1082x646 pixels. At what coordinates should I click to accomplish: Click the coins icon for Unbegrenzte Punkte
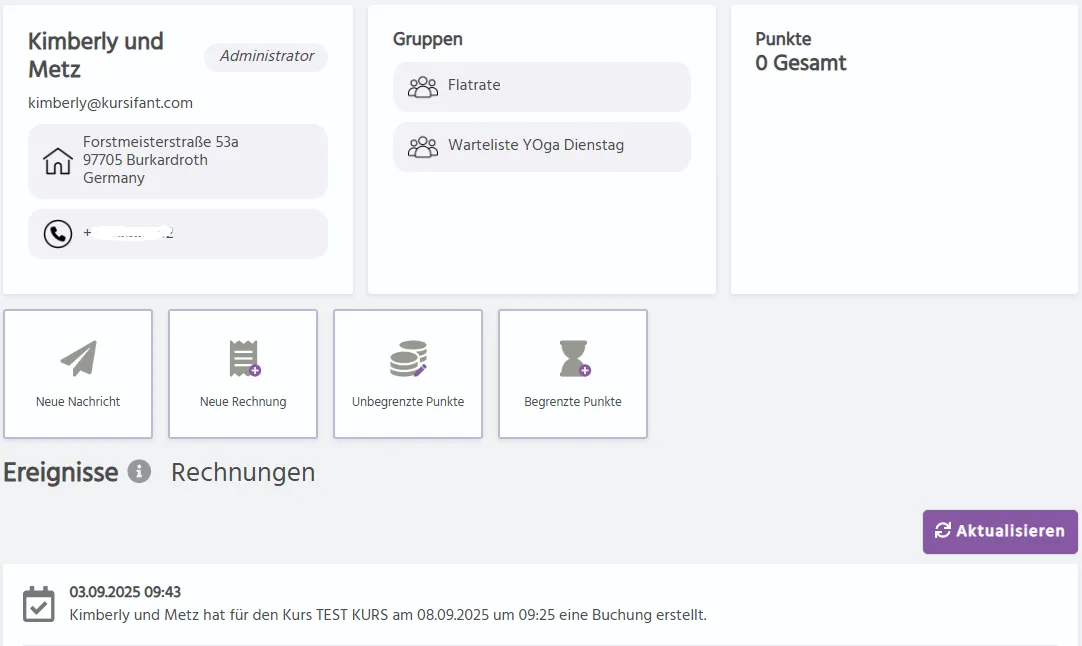tap(408, 358)
